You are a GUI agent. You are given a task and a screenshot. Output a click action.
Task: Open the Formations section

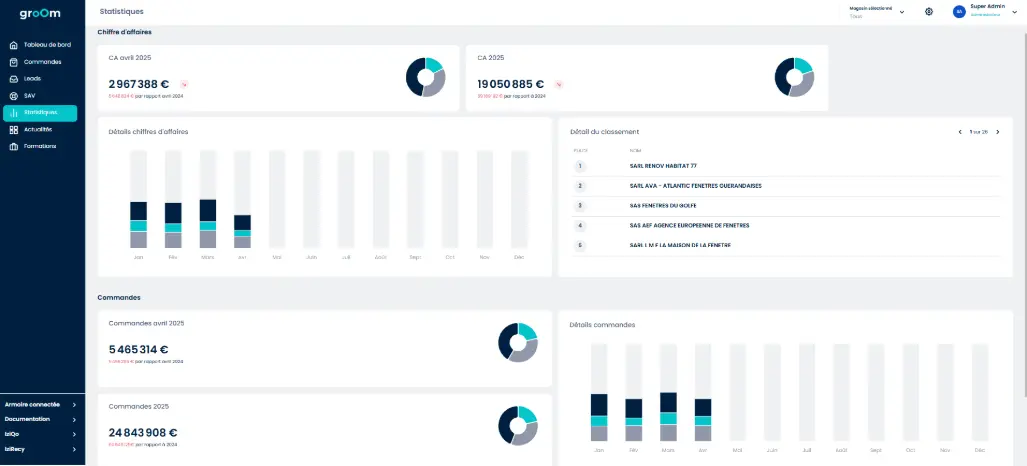click(39, 147)
